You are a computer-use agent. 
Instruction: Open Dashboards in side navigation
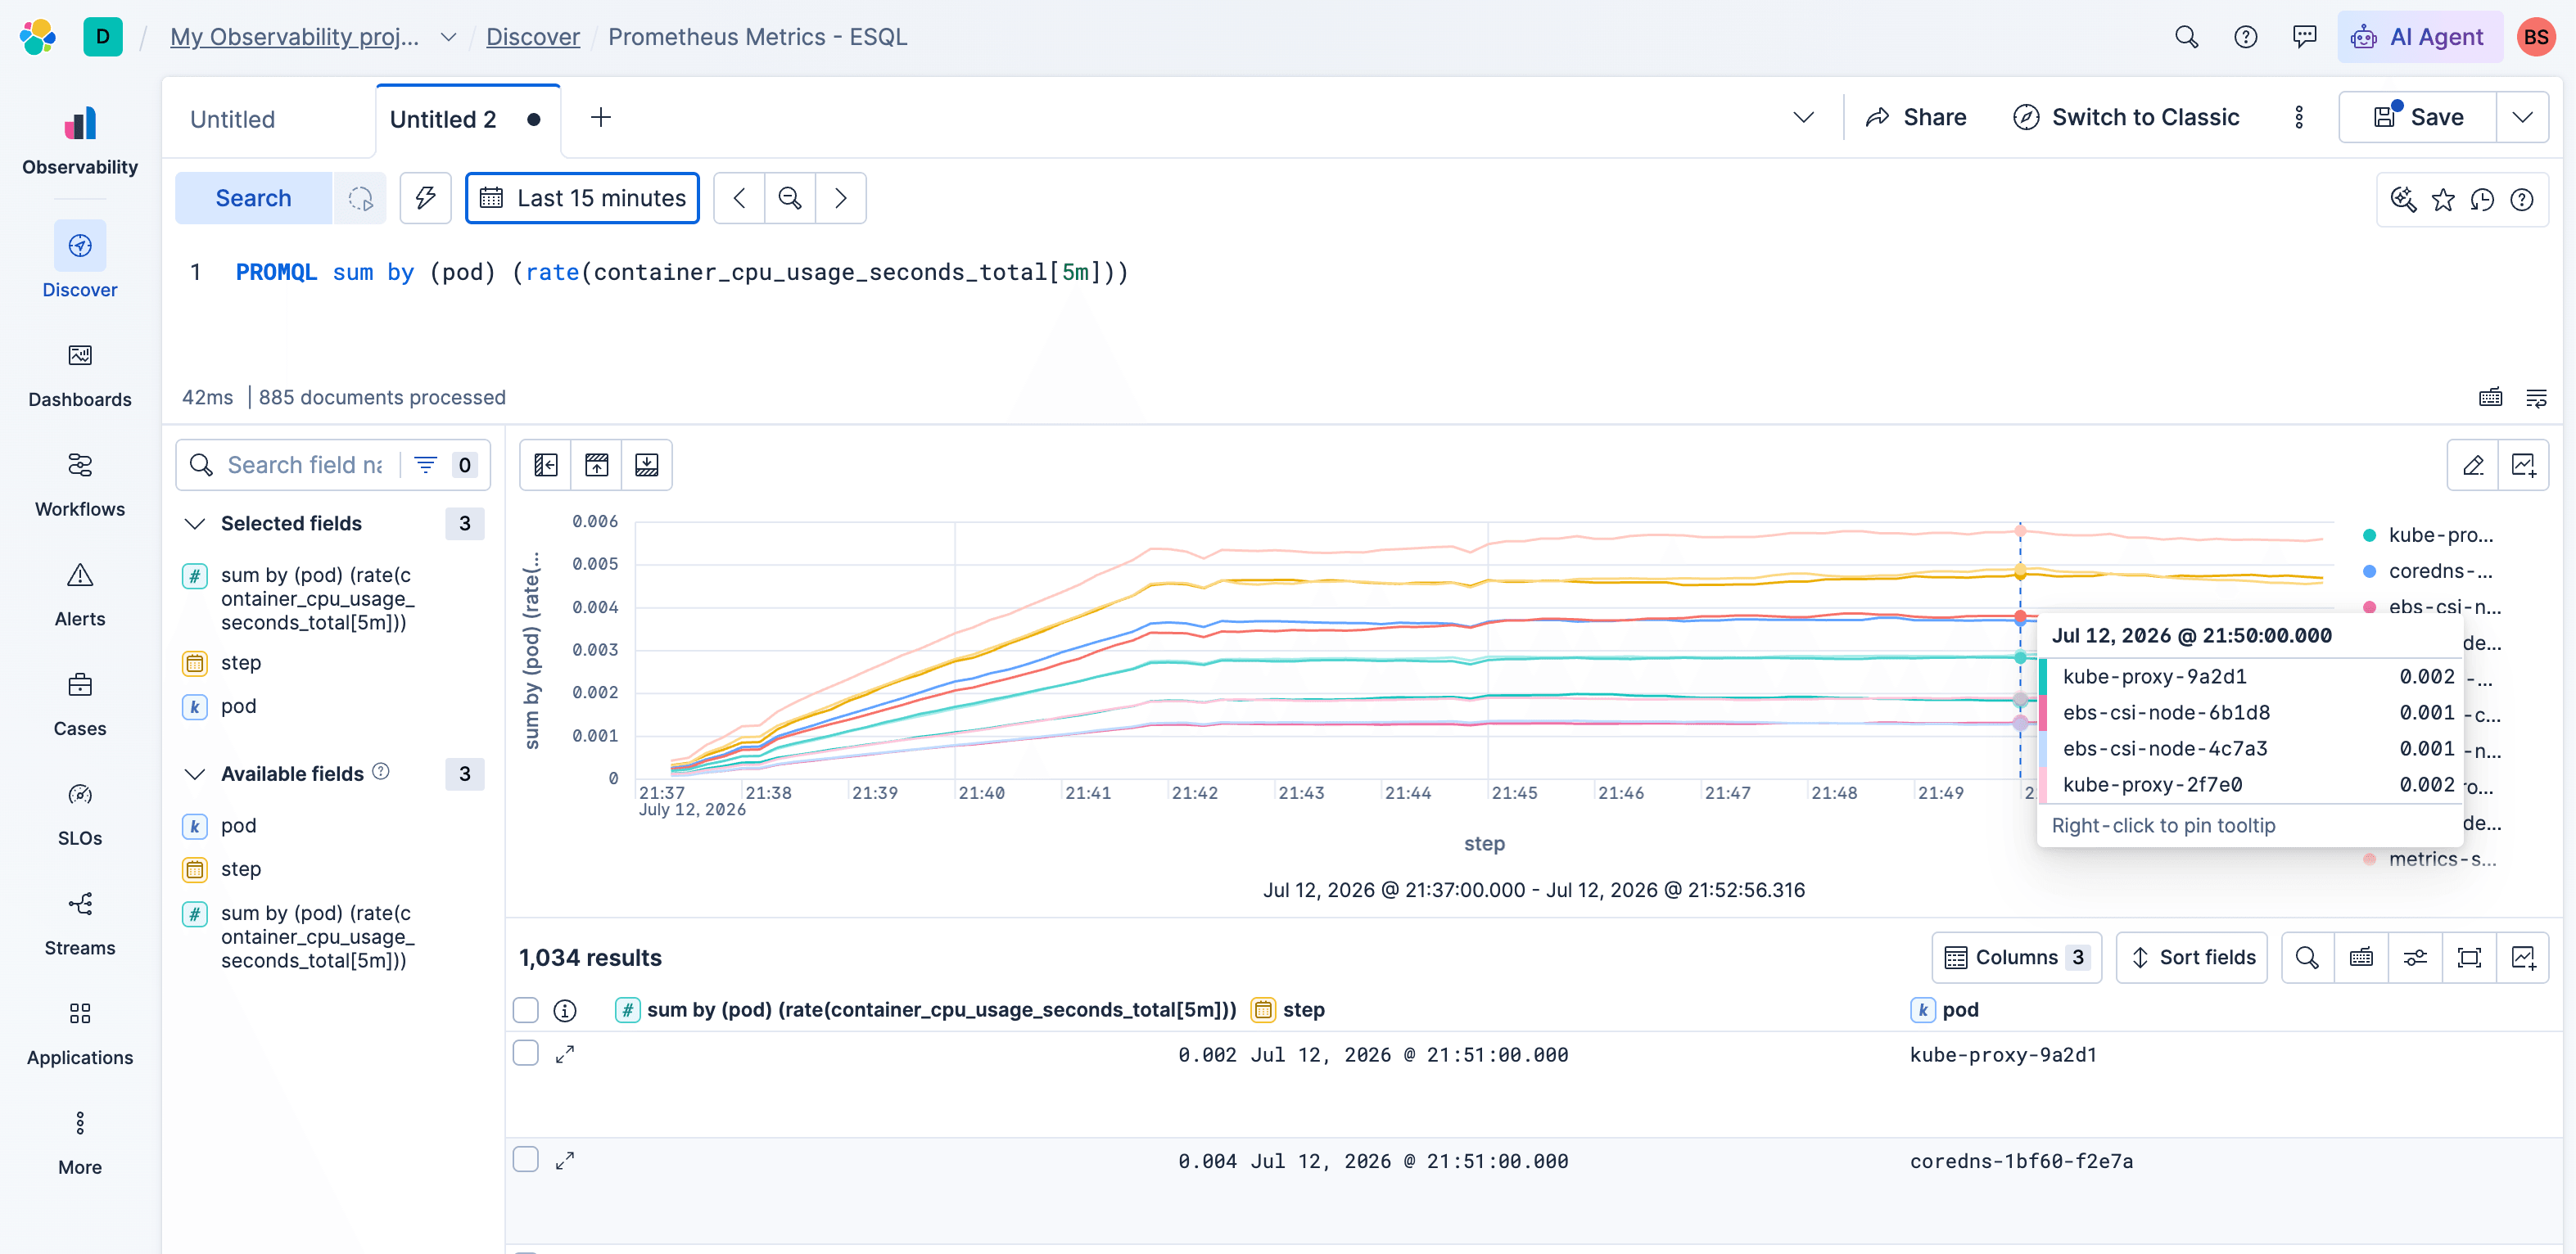(80, 375)
